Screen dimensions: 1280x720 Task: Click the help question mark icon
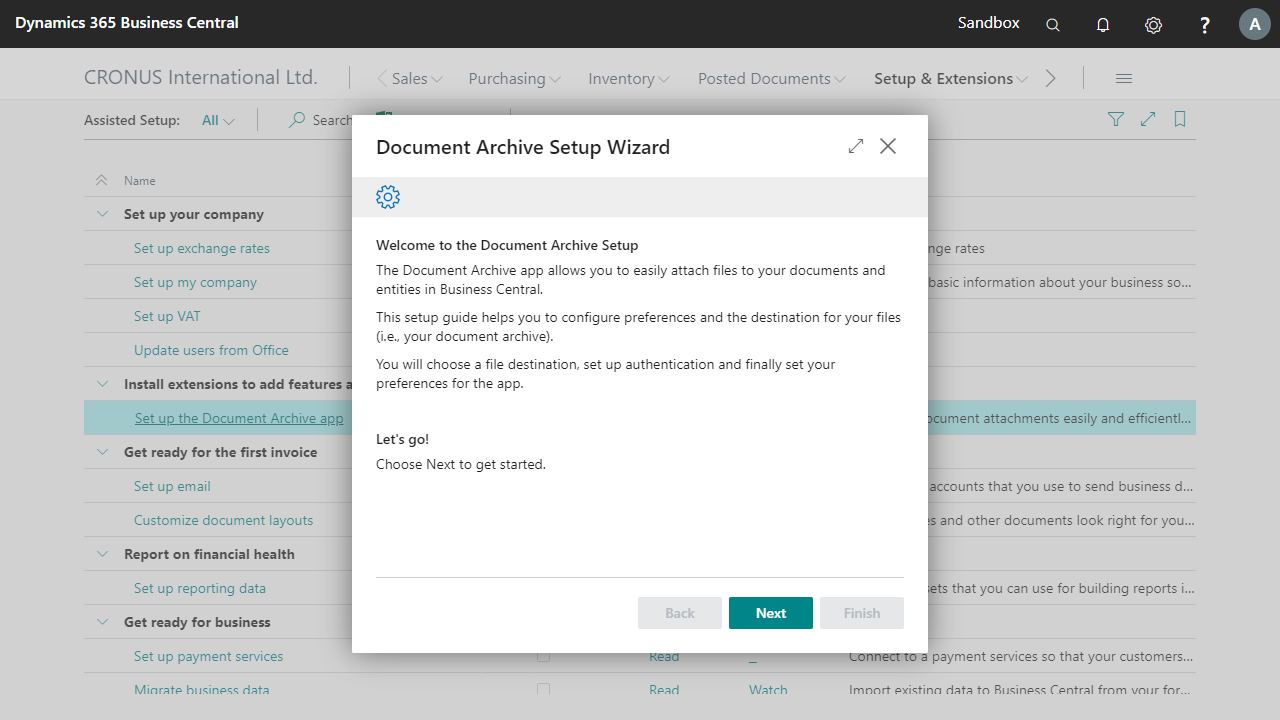1205,25
